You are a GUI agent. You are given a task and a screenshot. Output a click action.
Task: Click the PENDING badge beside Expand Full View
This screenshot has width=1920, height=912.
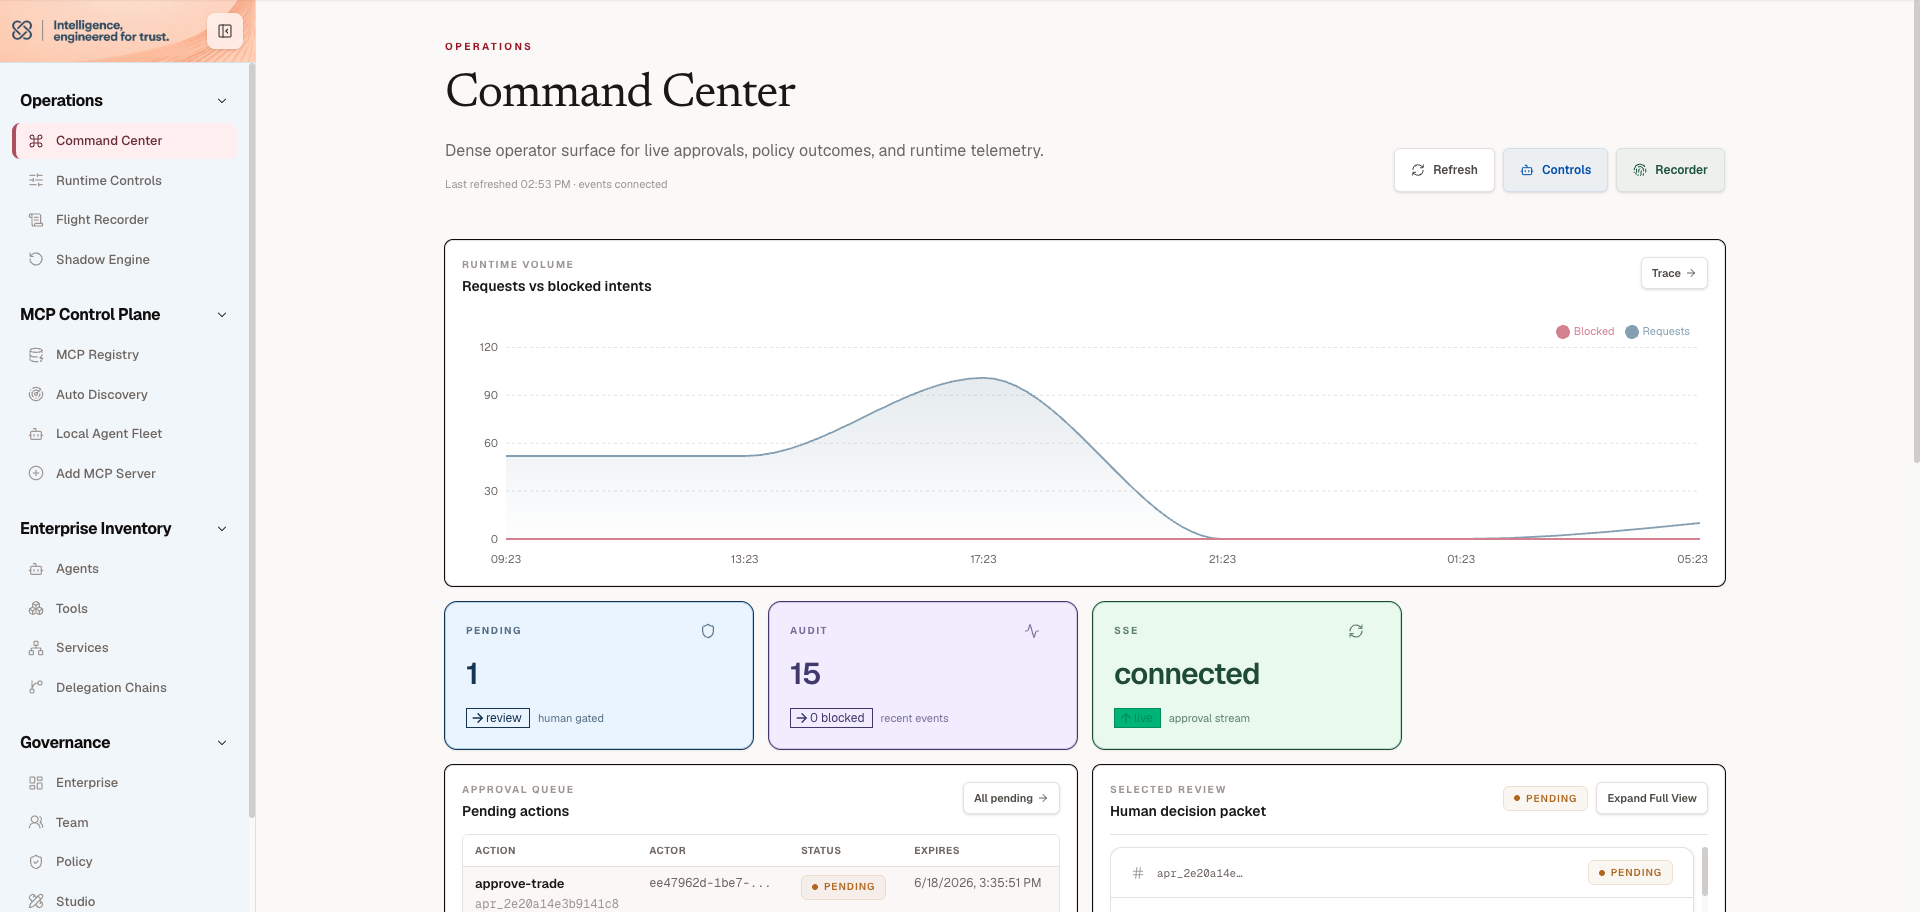point(1545,798)
